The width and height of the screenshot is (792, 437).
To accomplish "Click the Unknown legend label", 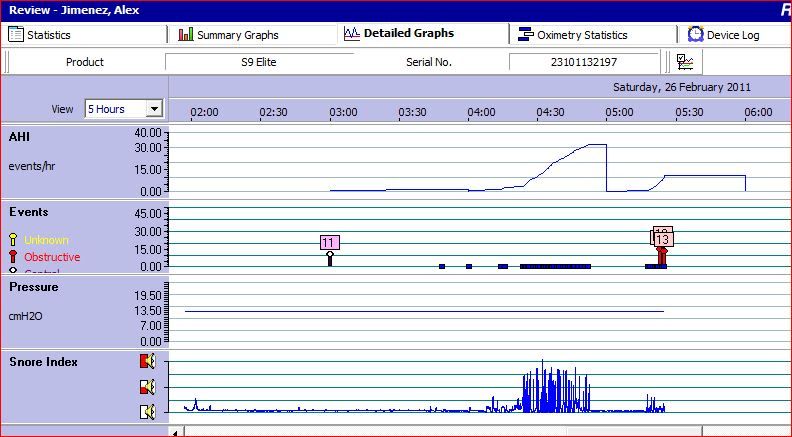I will click(x=46, y=240).
